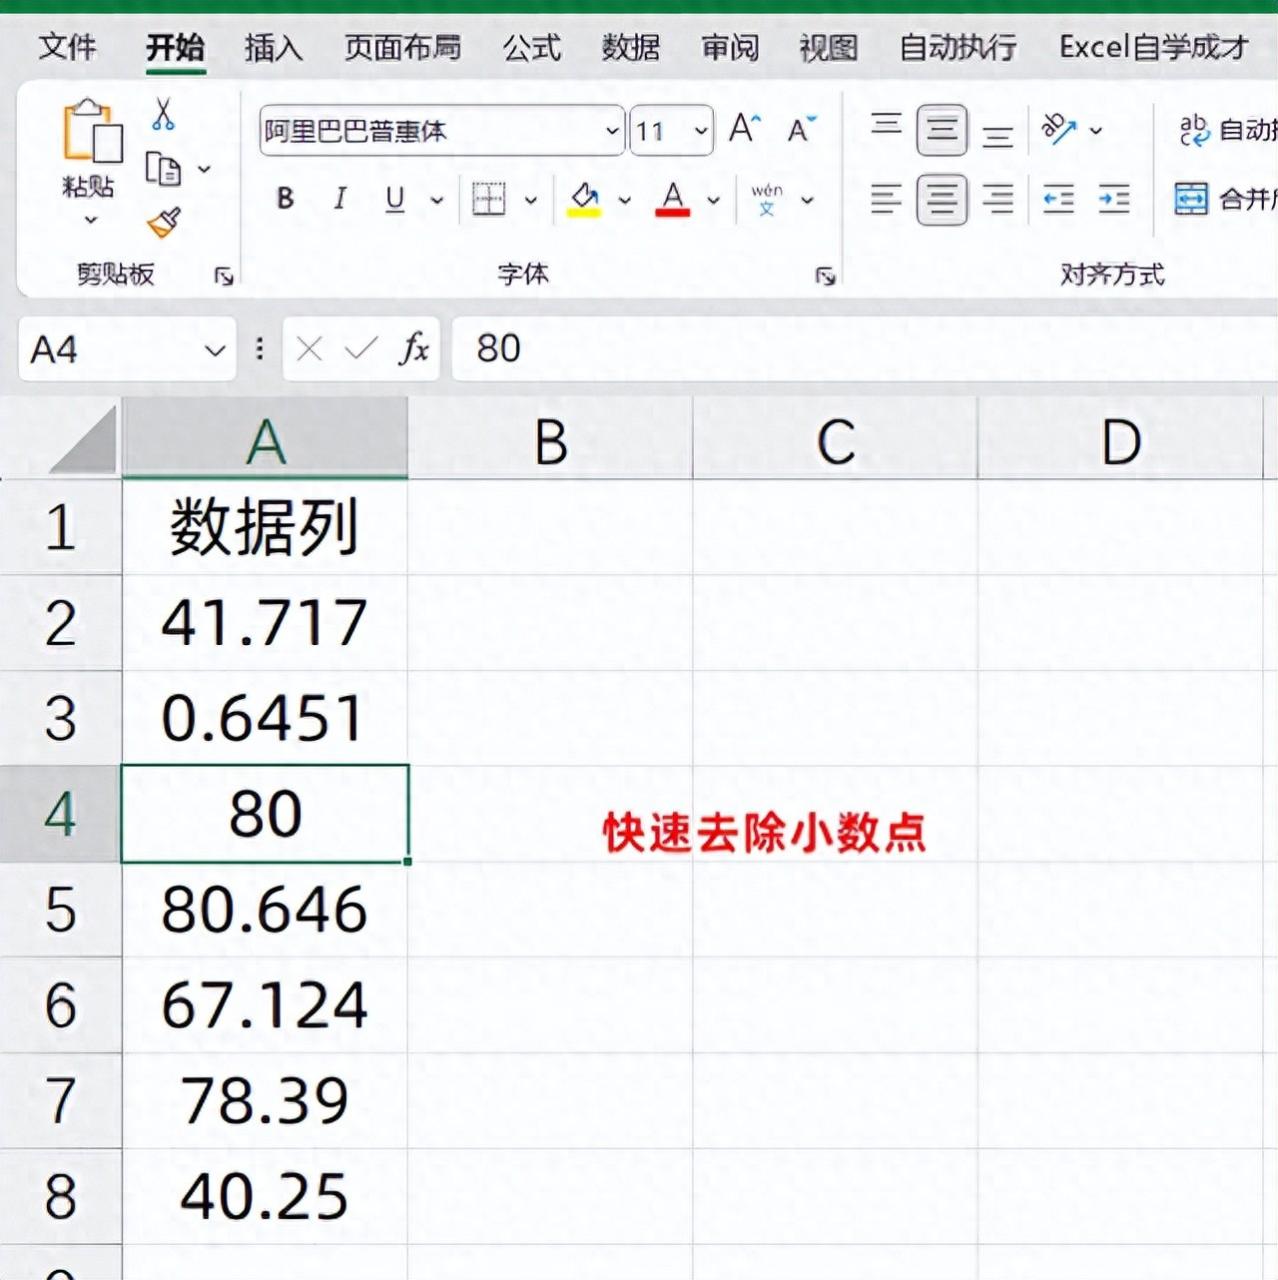
Task: Increase font size with the larger A icon
Action: (744, 129)
